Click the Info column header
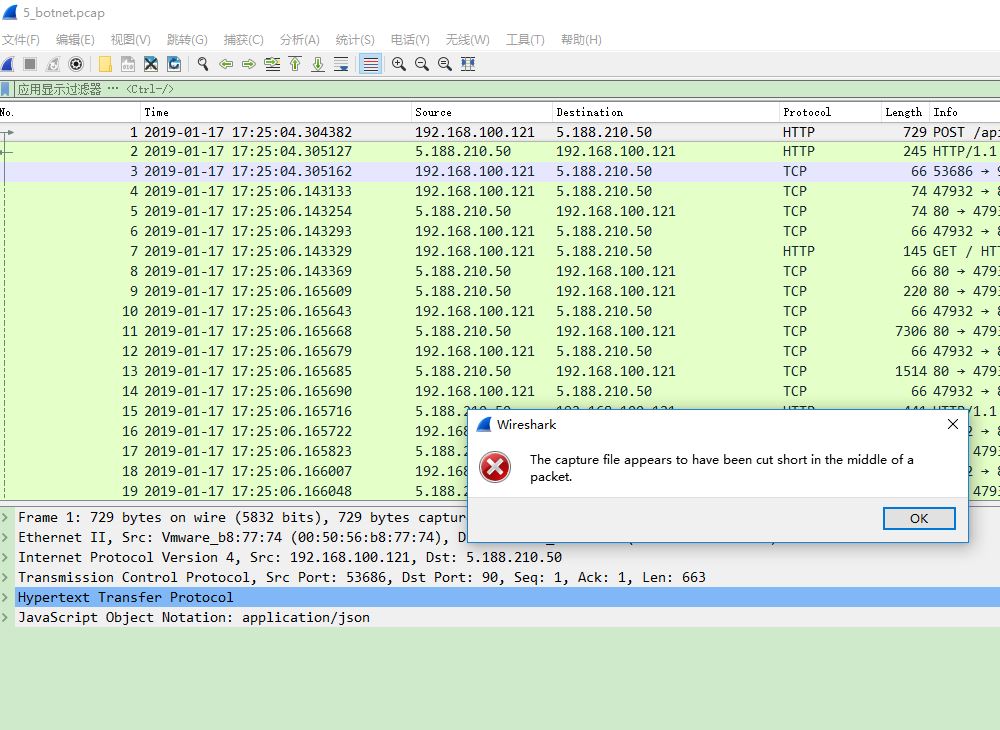The height and width of the screenshot is (730, 1000). point(965,112)
